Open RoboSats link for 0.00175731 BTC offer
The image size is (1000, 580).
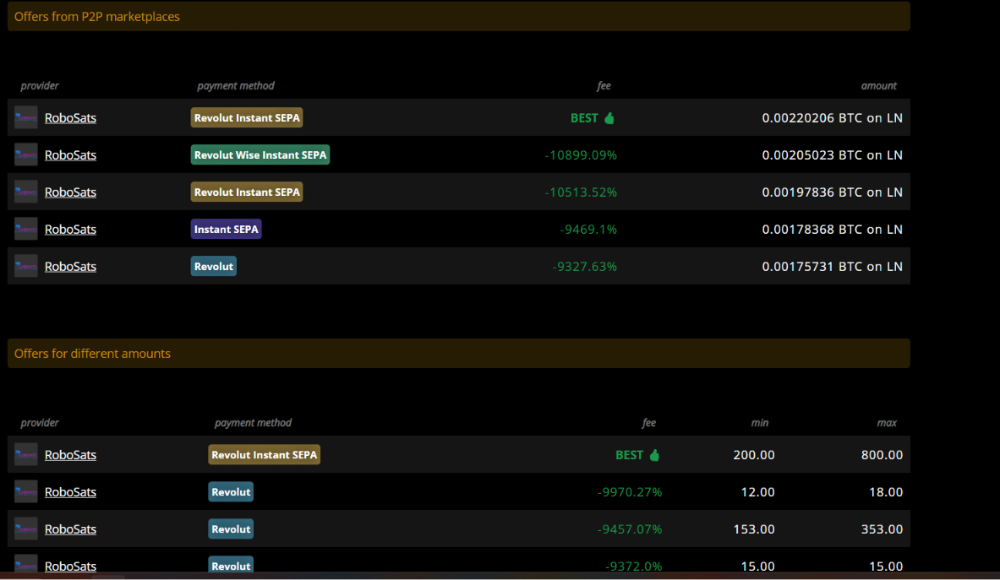tap(70, 266)
